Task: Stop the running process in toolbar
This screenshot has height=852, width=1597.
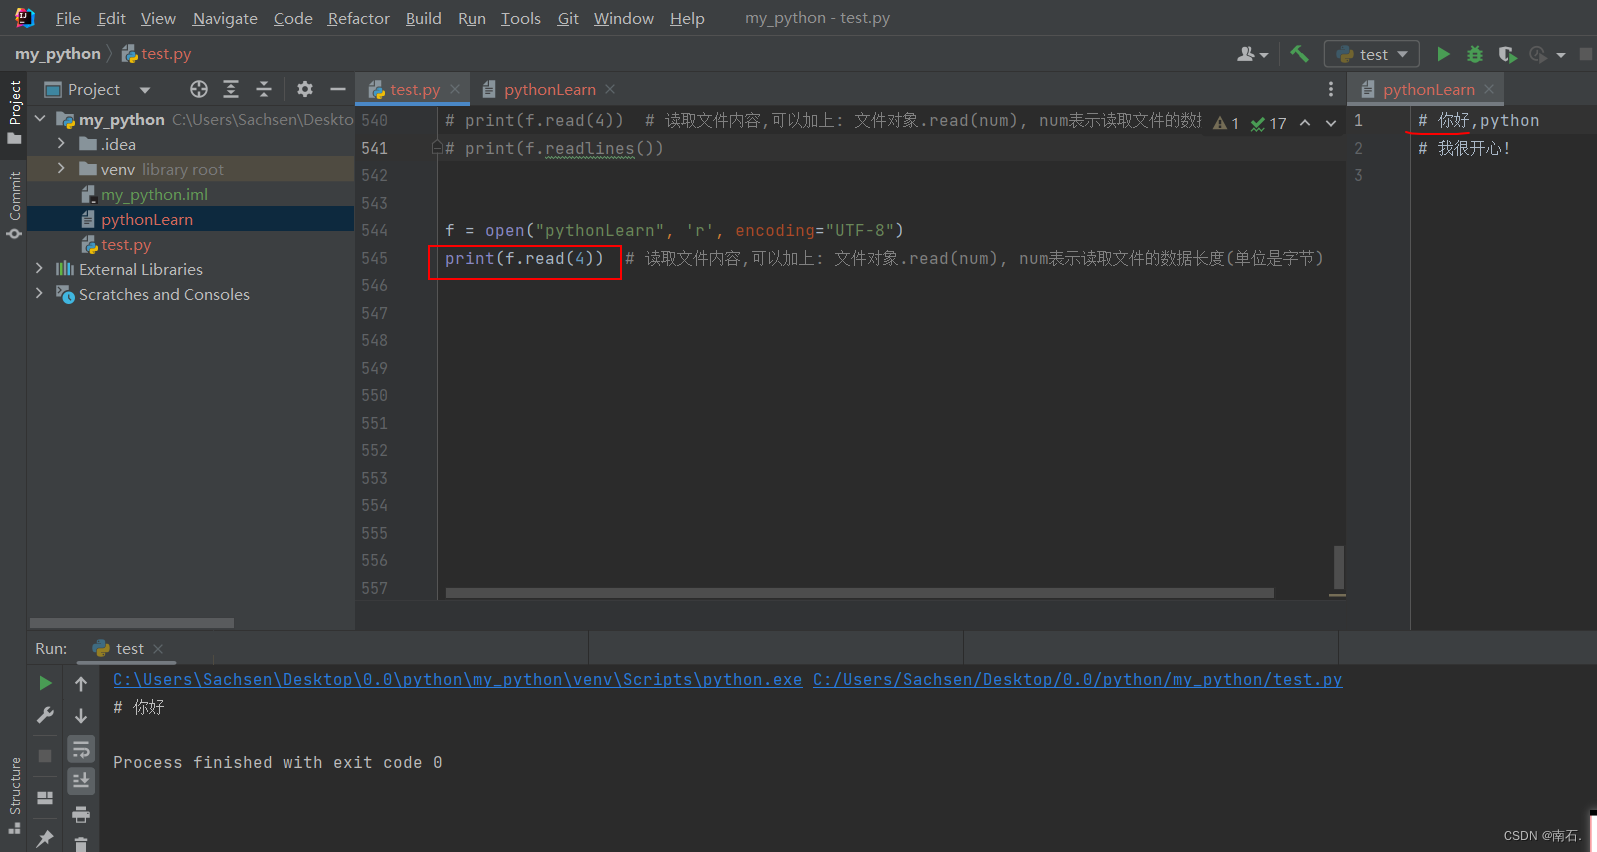Action: [x=1586, y=54]
